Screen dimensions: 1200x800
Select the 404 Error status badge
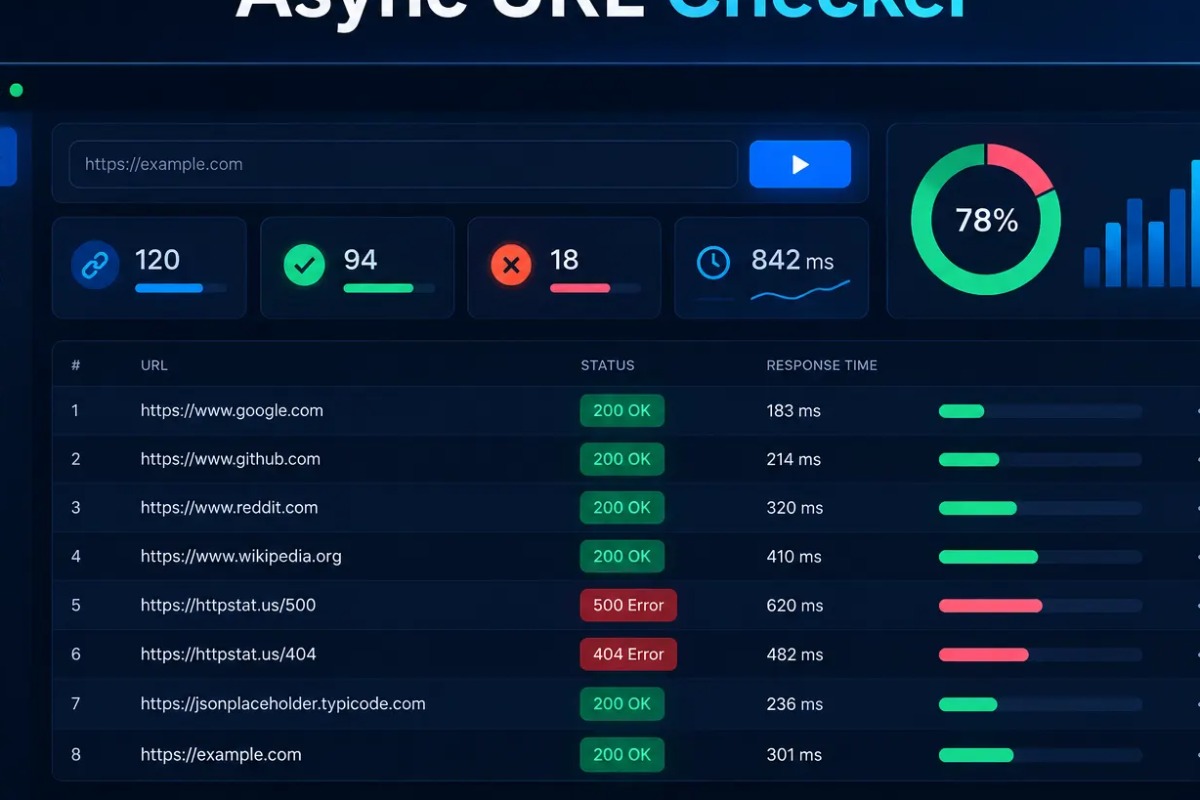pyautogui.click(x=628, y=654)
